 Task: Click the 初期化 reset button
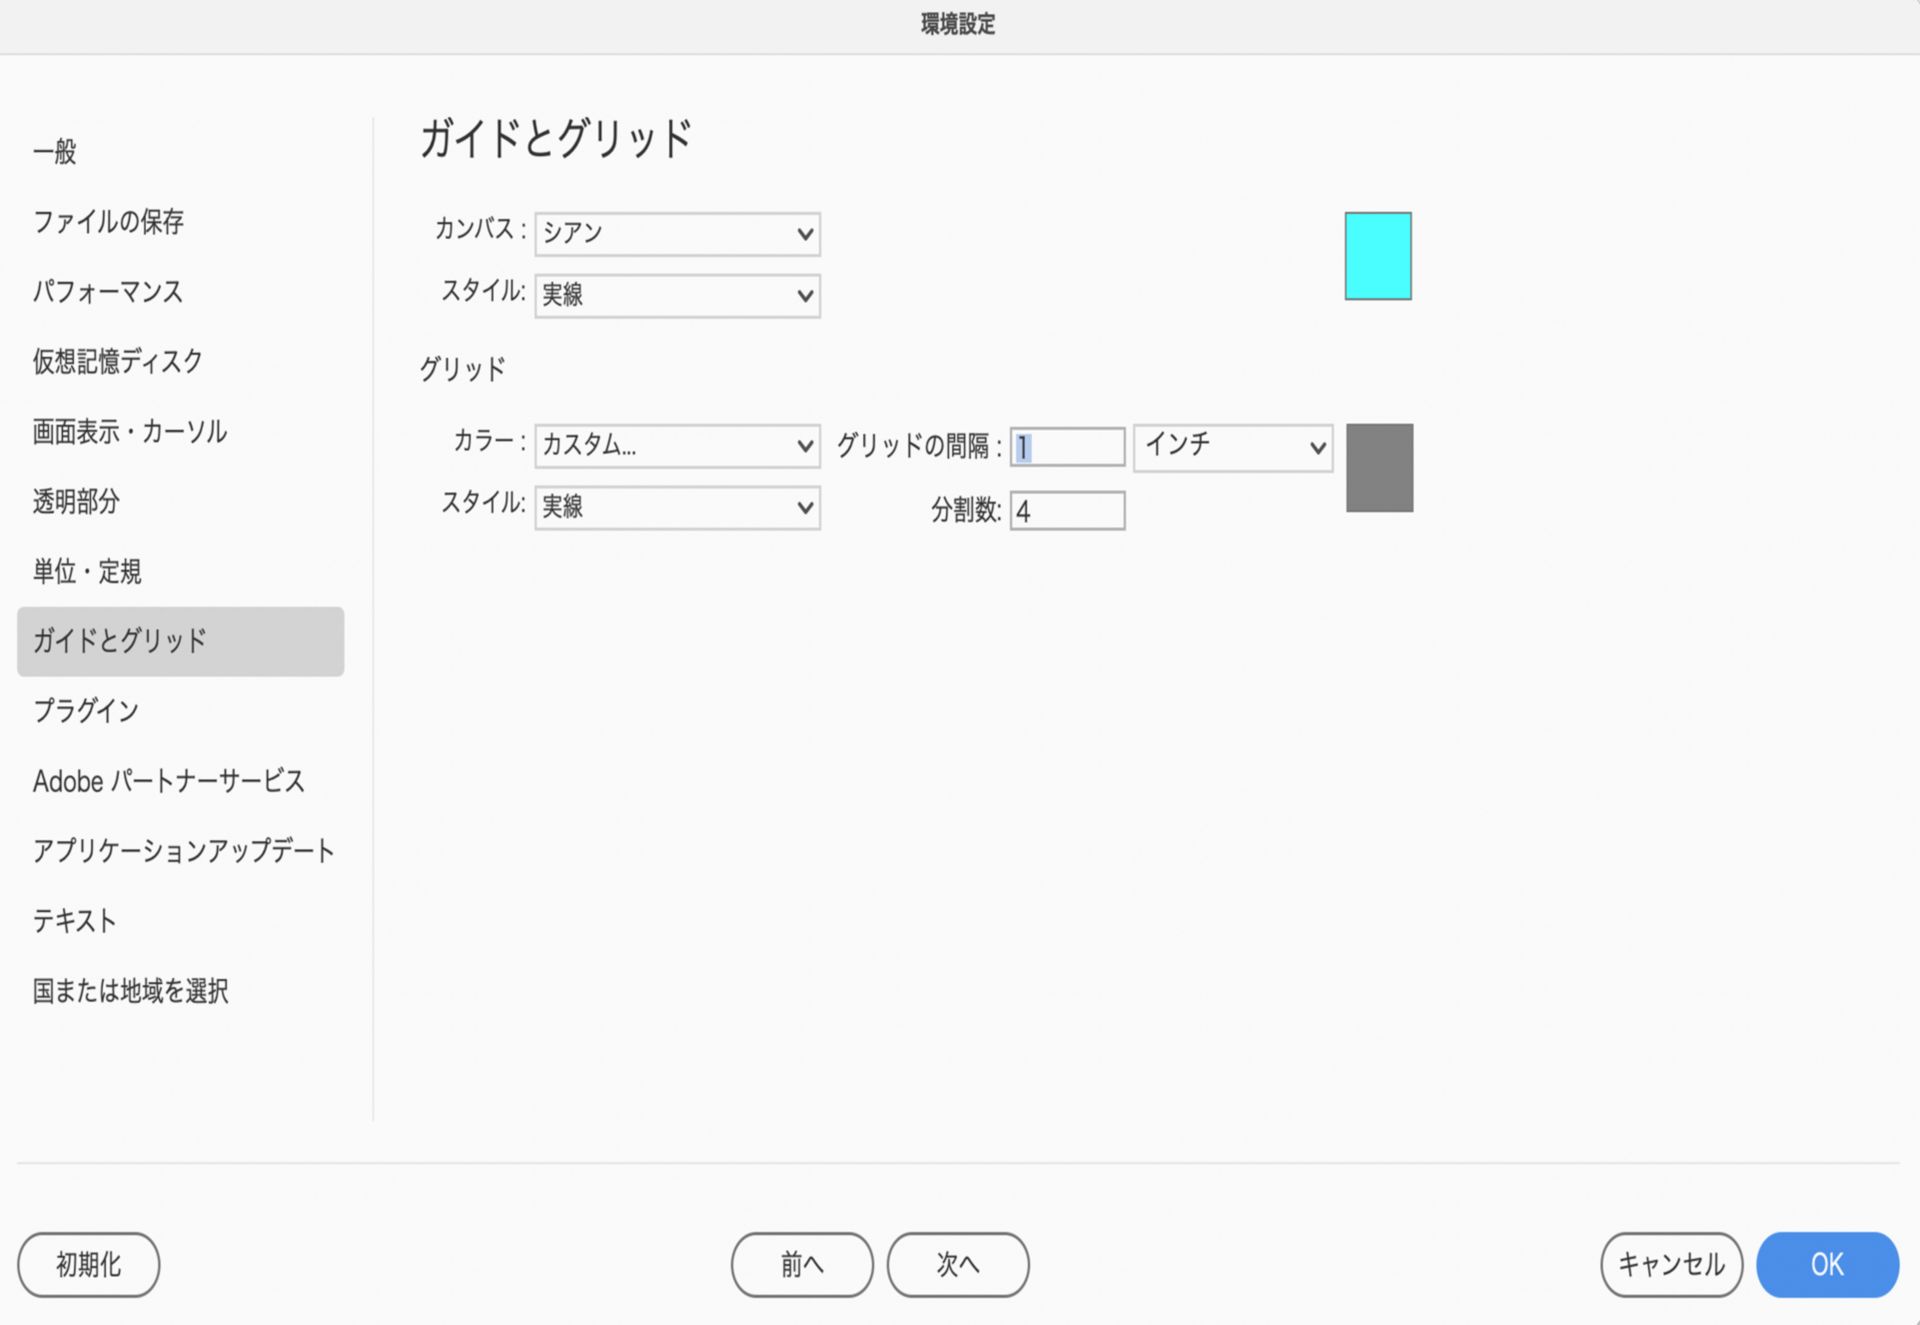point(88,1265)
